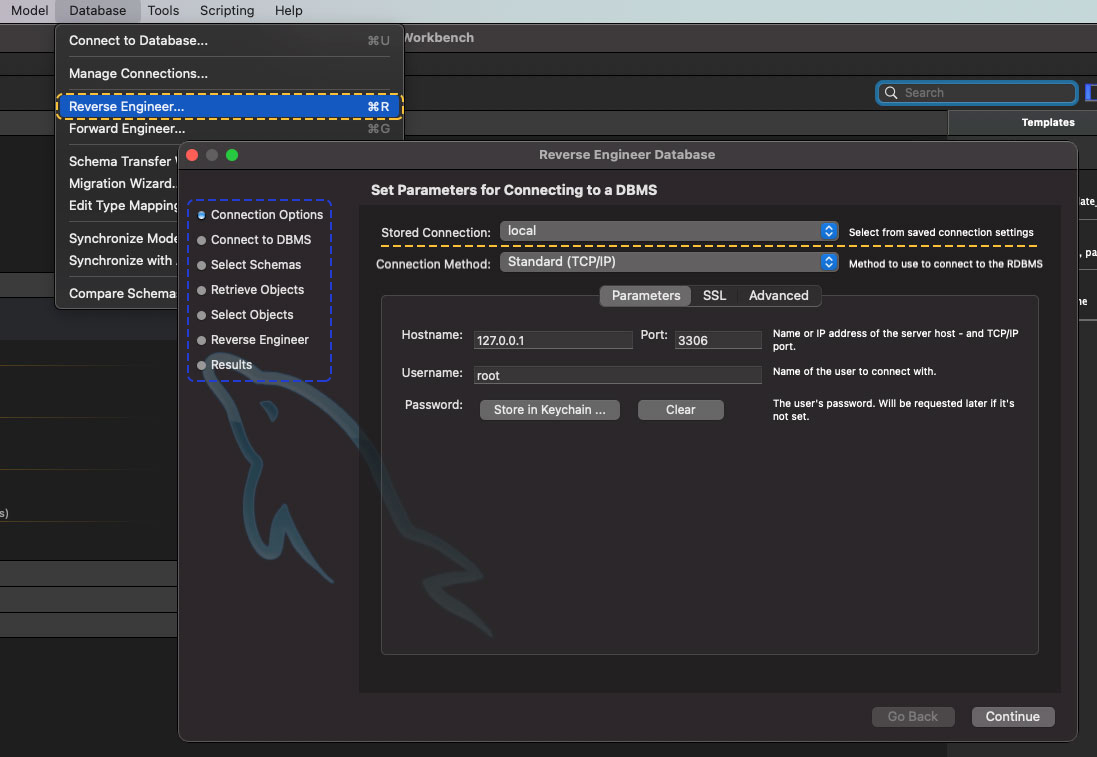Choose Schema Transfer menu entry
Image resolution: width=1097 pixels, height=757 pixels.
(x=122, y=162)
